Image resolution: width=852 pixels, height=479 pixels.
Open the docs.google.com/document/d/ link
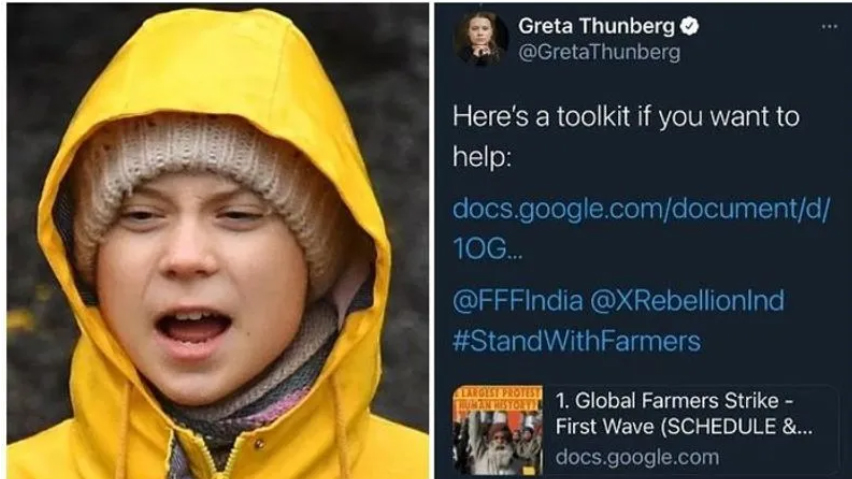[641, 209]
